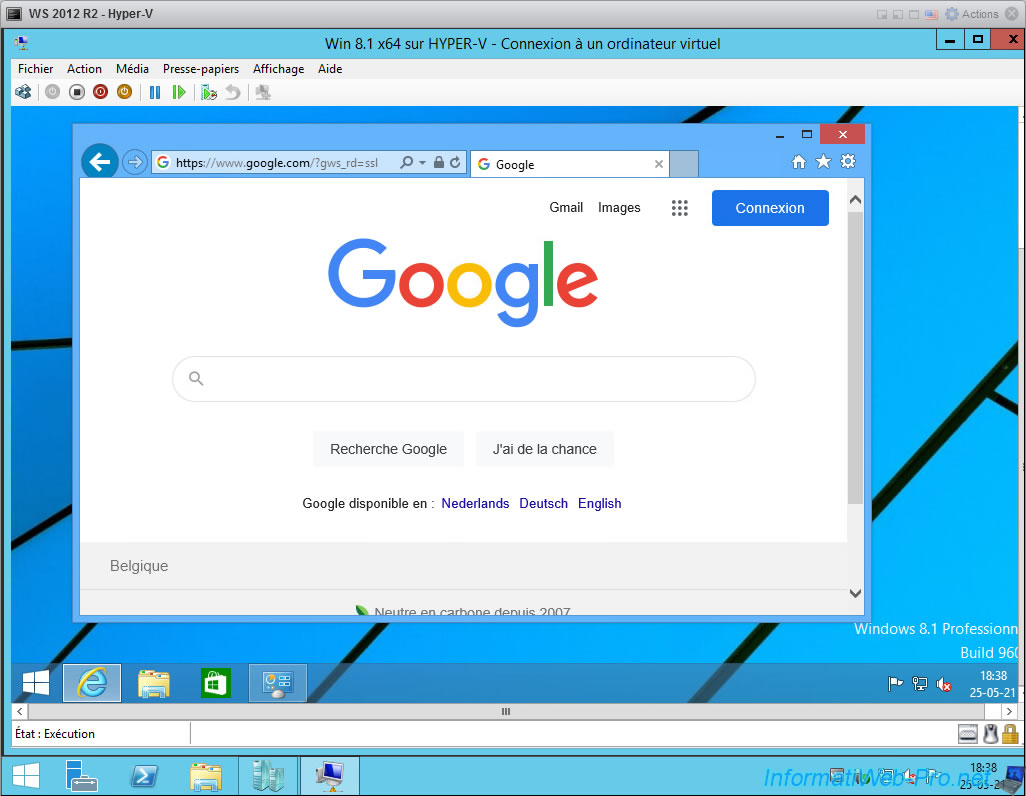Open the Média menu
Image resolution: width=1026 pixels, height=796 pixels.
[x=132, y=69]
